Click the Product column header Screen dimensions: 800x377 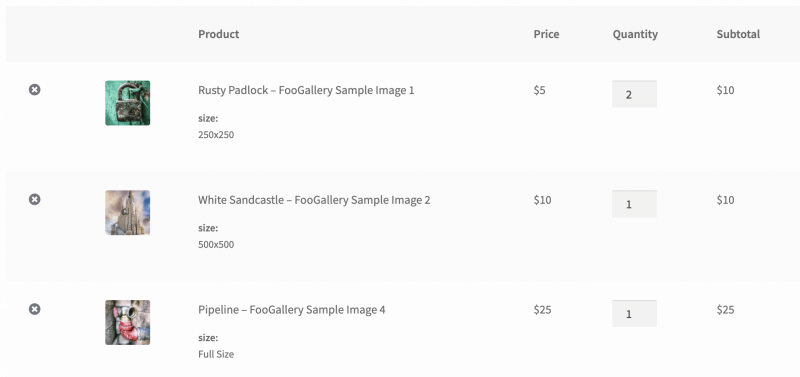click(x=218, y=34)
